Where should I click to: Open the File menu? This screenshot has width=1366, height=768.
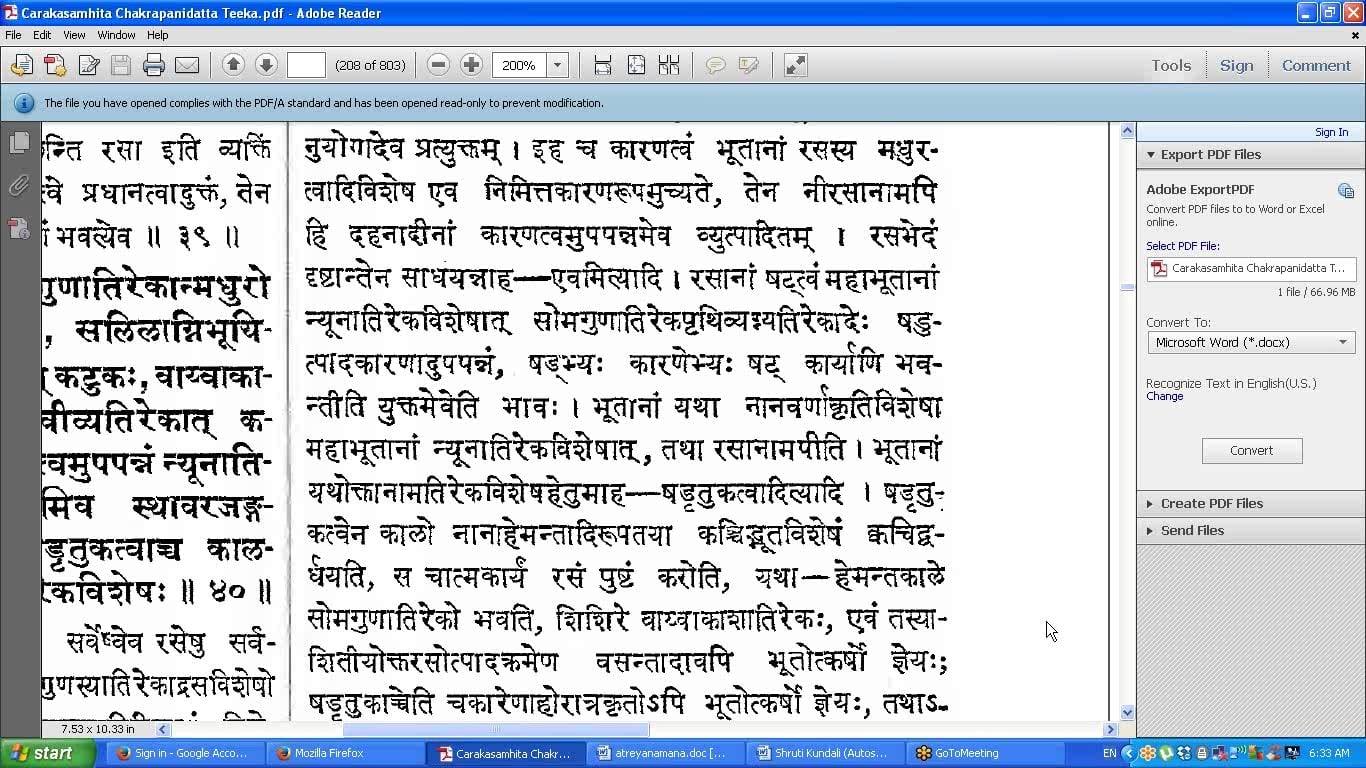click(x=13, y=35)
